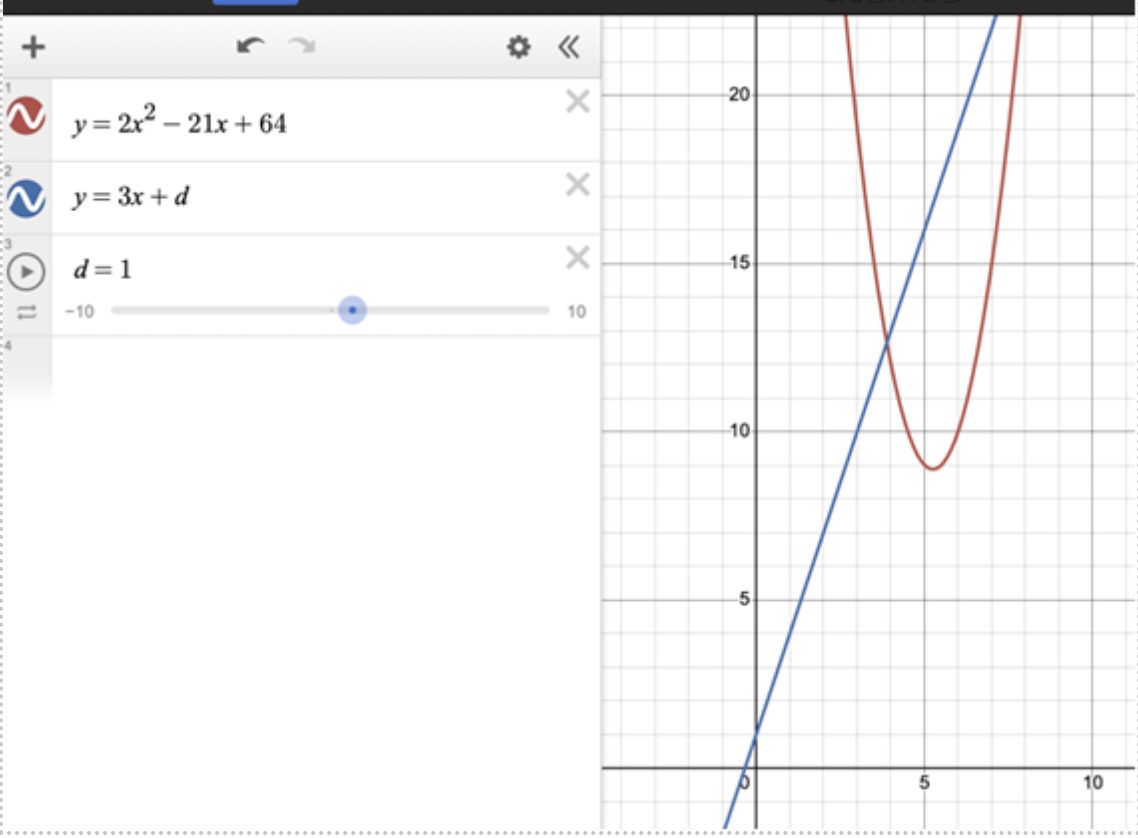Click the d slider thumb

point(353,311)
